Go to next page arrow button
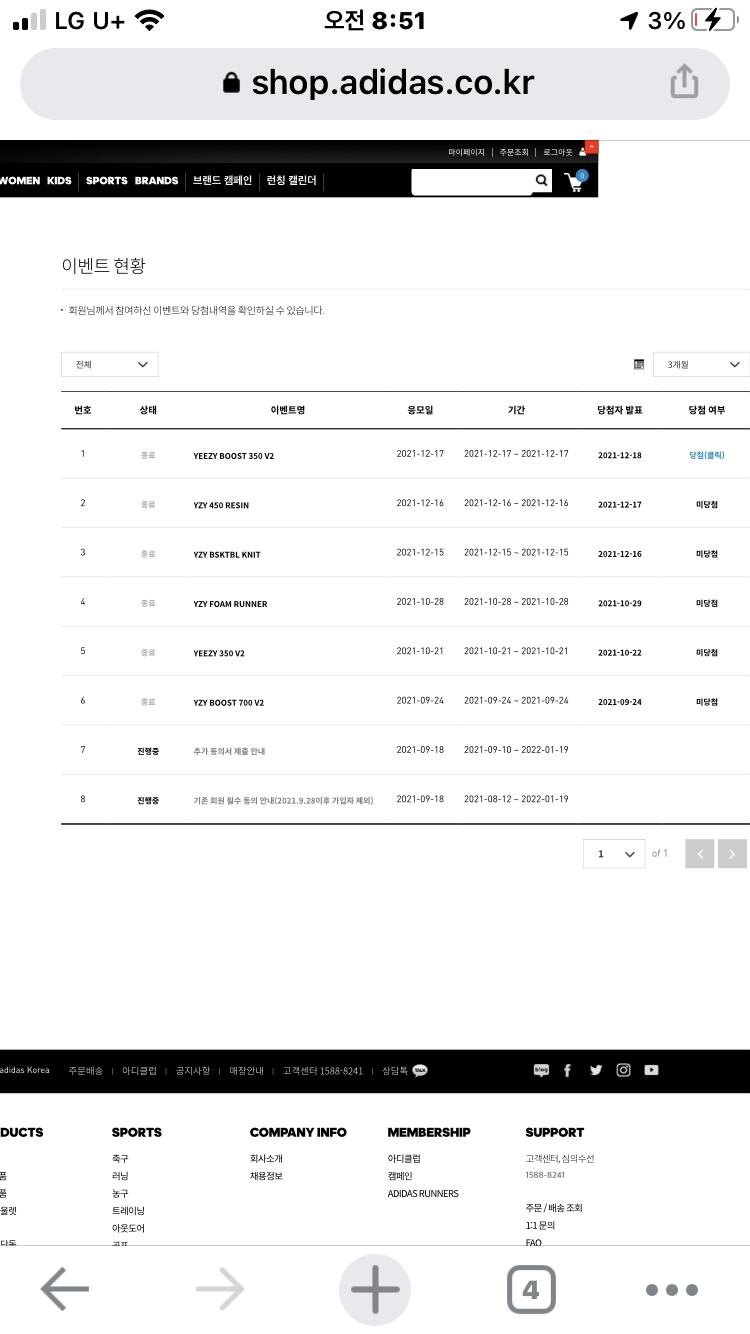This screenshot has width=750, height=1334. pos(732,854)
